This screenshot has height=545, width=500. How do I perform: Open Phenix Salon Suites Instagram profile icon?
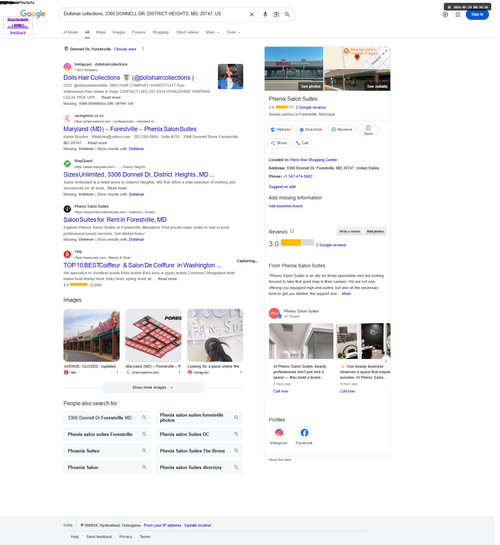point(279,433)
